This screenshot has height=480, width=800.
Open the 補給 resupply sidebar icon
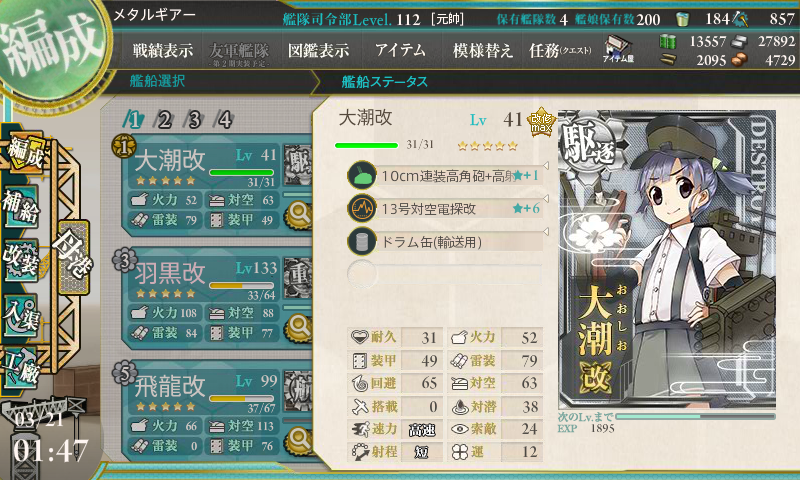(x=20, y=206)
